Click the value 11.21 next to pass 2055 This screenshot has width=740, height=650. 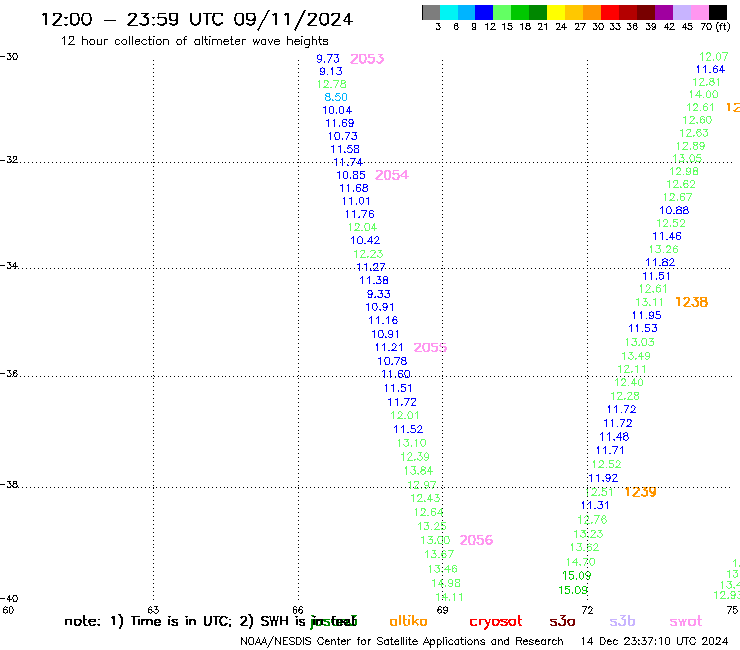click(389, 347)
